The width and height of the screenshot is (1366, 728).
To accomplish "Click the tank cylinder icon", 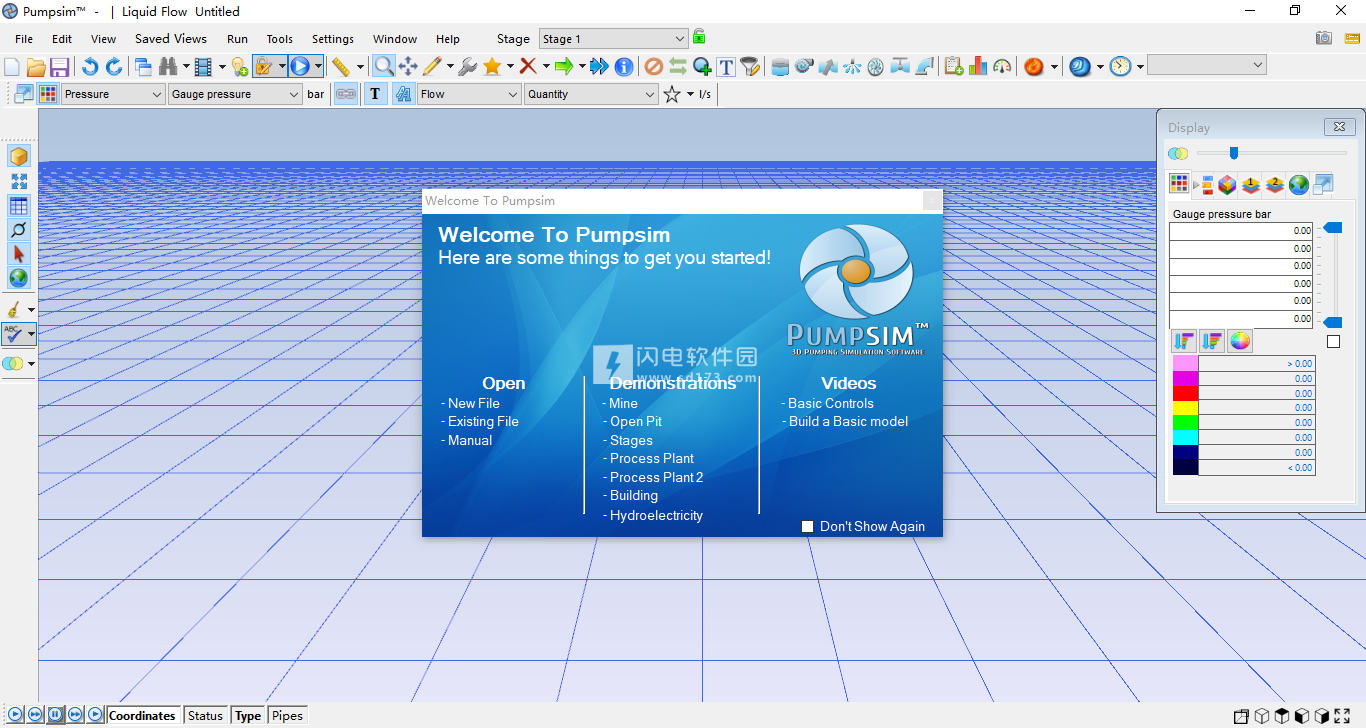I will [x=781, y=67].
